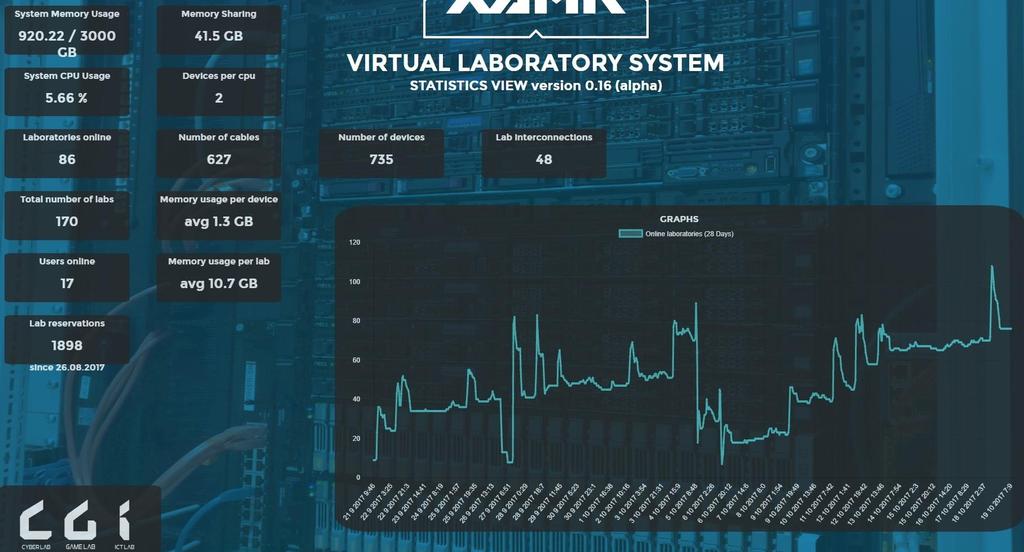
Task: Select the Total number of labs card
Action: 67,216
